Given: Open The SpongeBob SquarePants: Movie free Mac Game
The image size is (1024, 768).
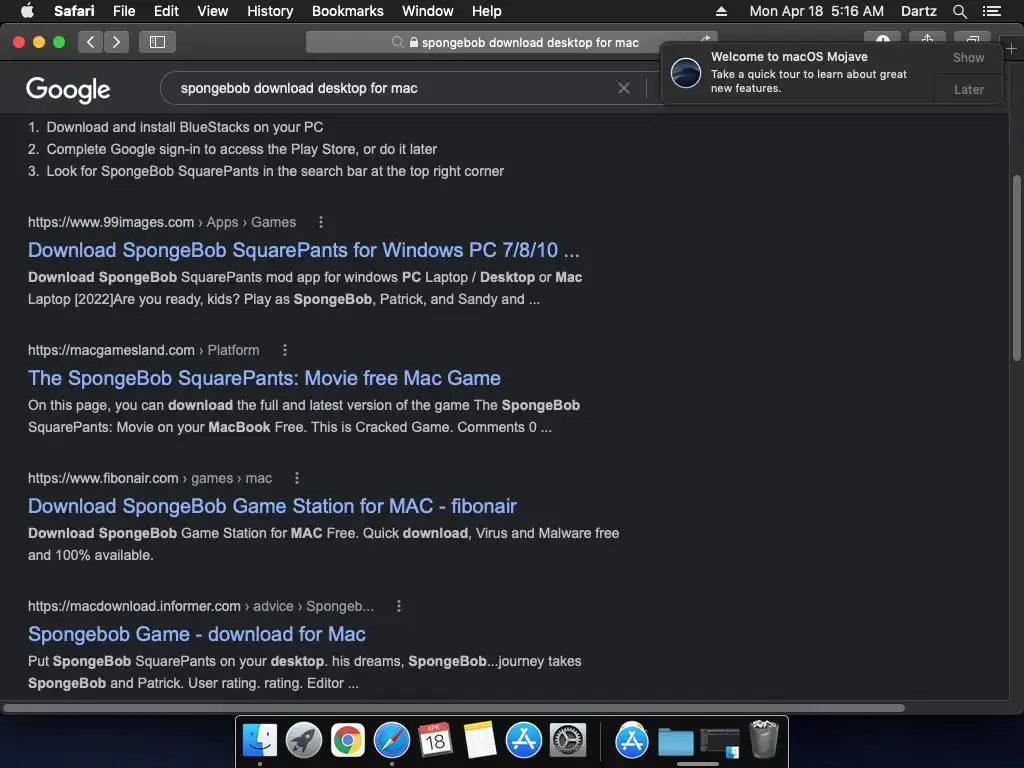Looking at the screenshot, I should 264,378.
